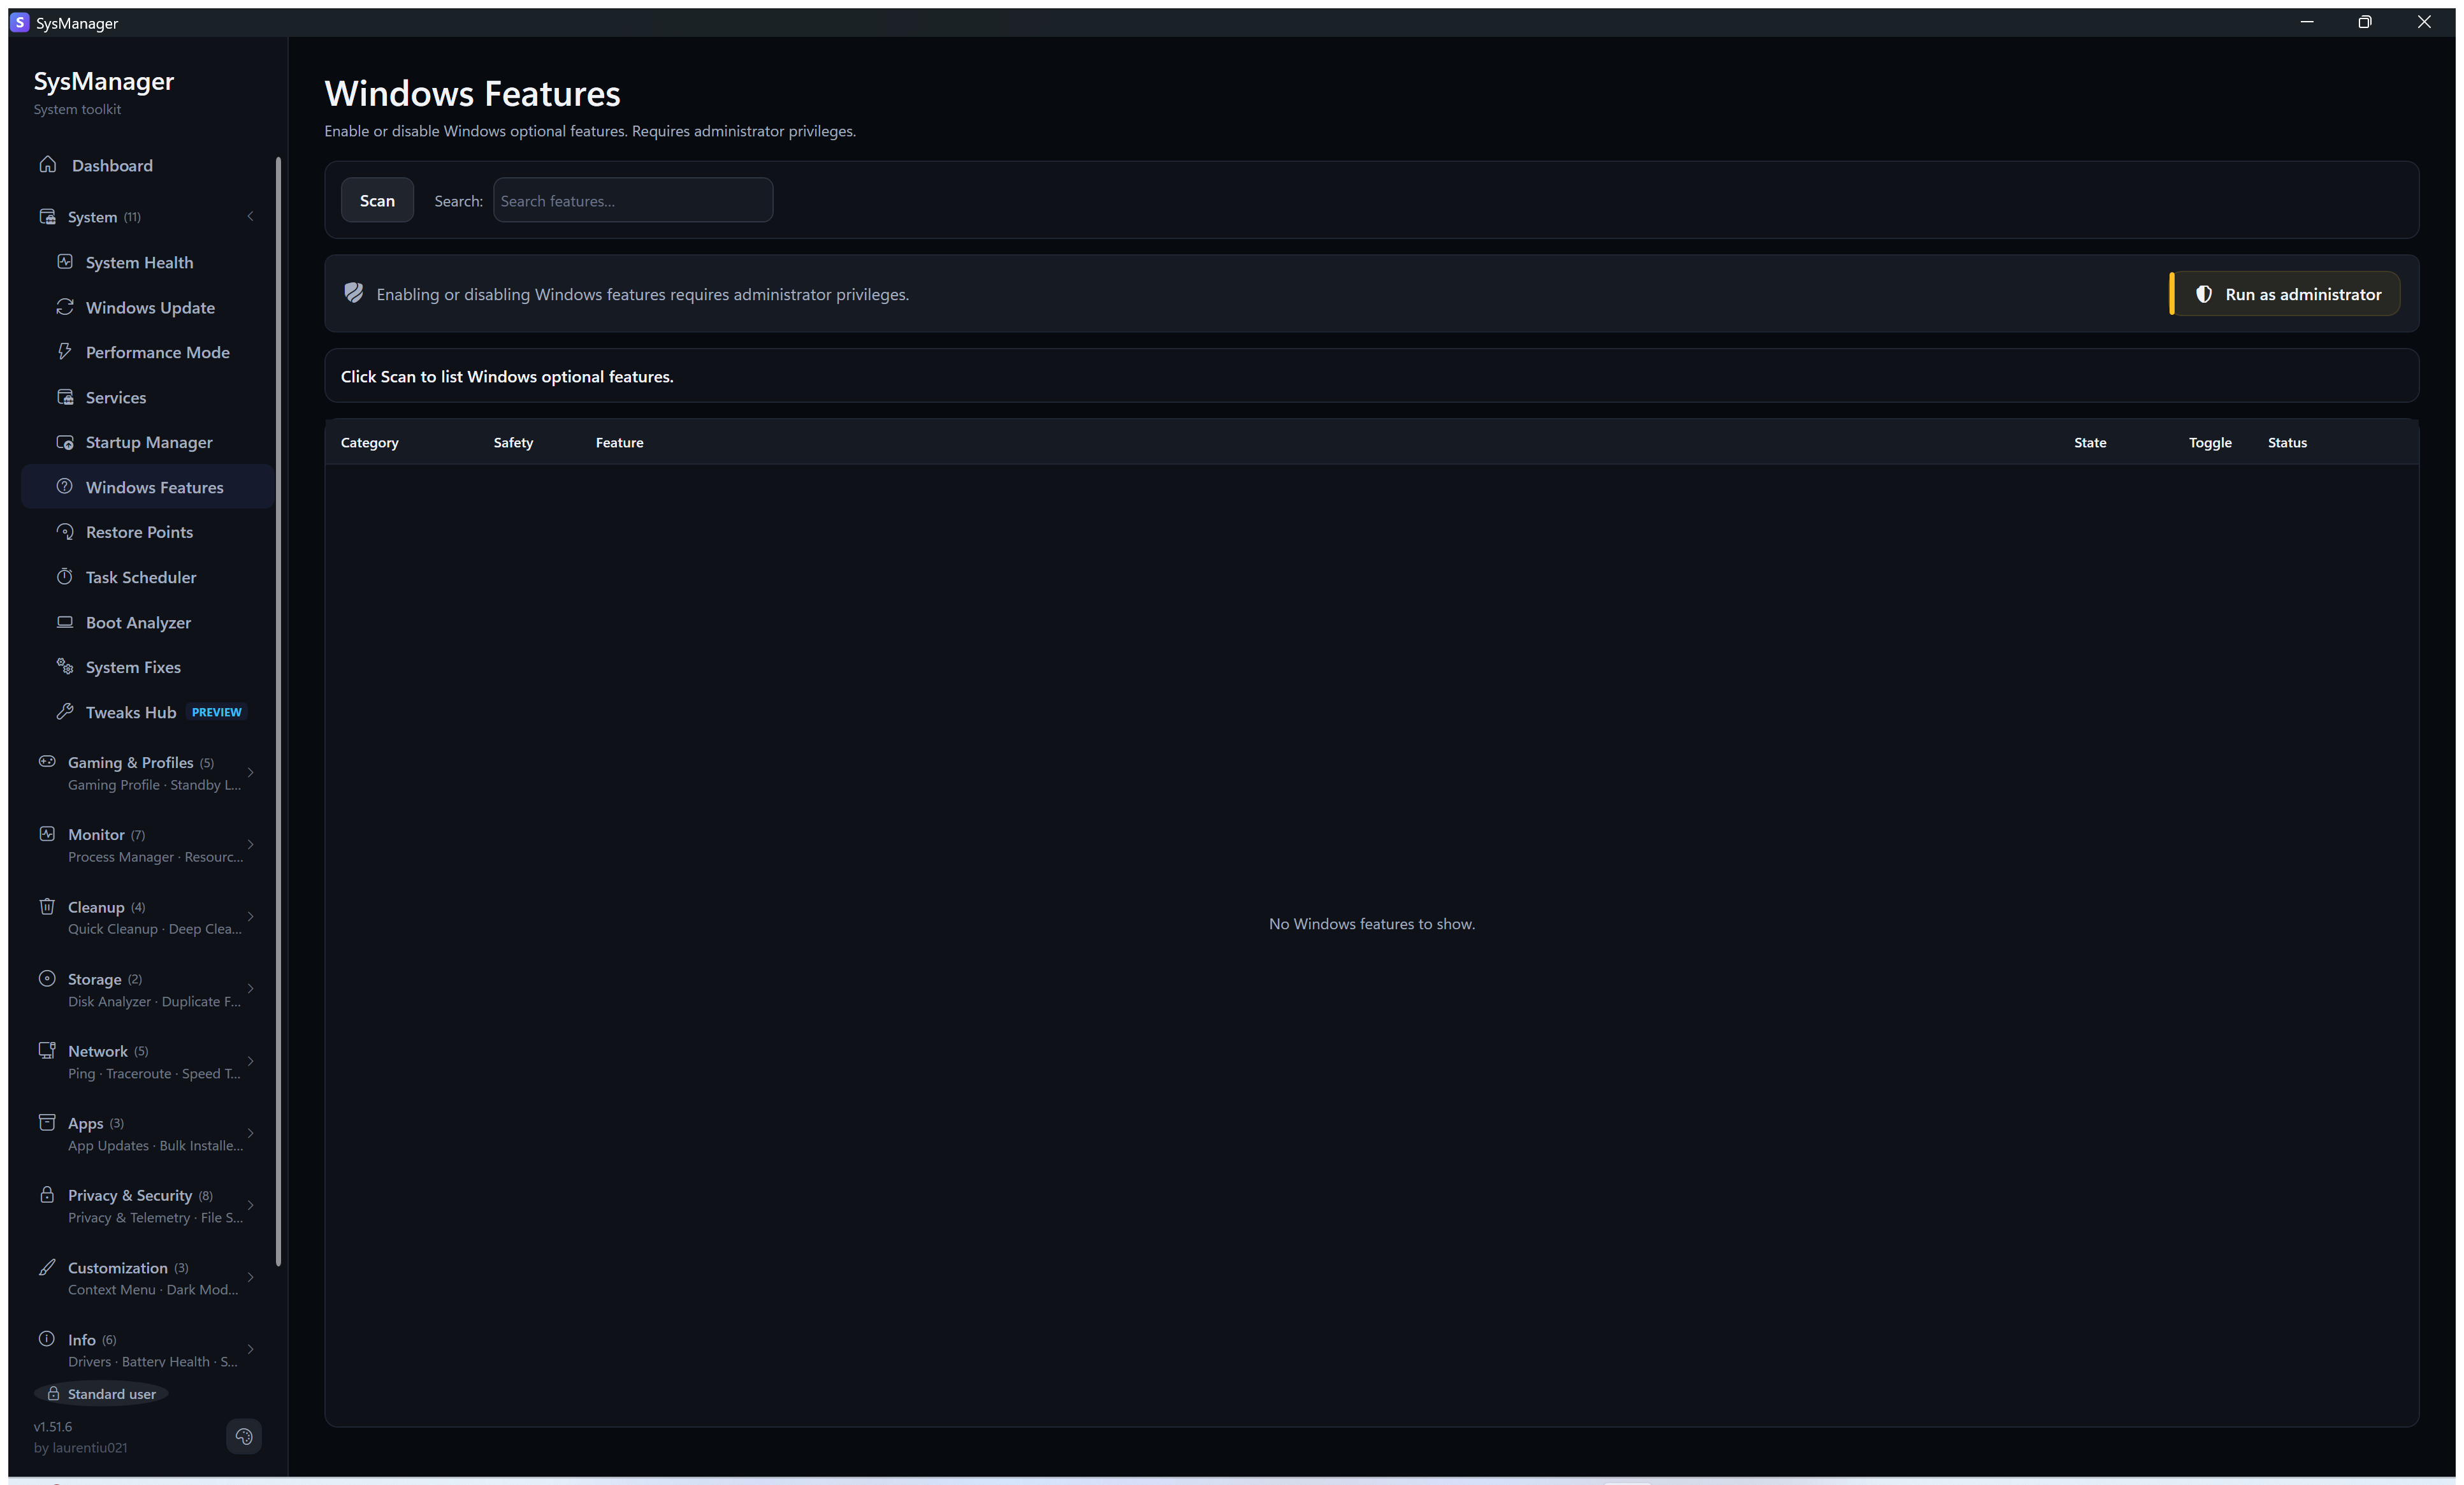The width and height of the screenshot is (2464, 1485).
Task: Click the Restore Points icon
Action: pyautogui.click(x=65, y=532)
